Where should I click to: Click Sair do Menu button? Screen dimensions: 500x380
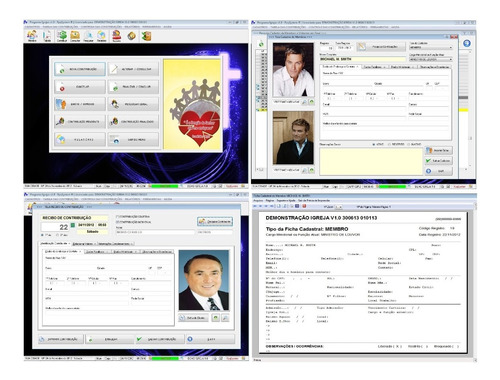(x=133, y=139)
